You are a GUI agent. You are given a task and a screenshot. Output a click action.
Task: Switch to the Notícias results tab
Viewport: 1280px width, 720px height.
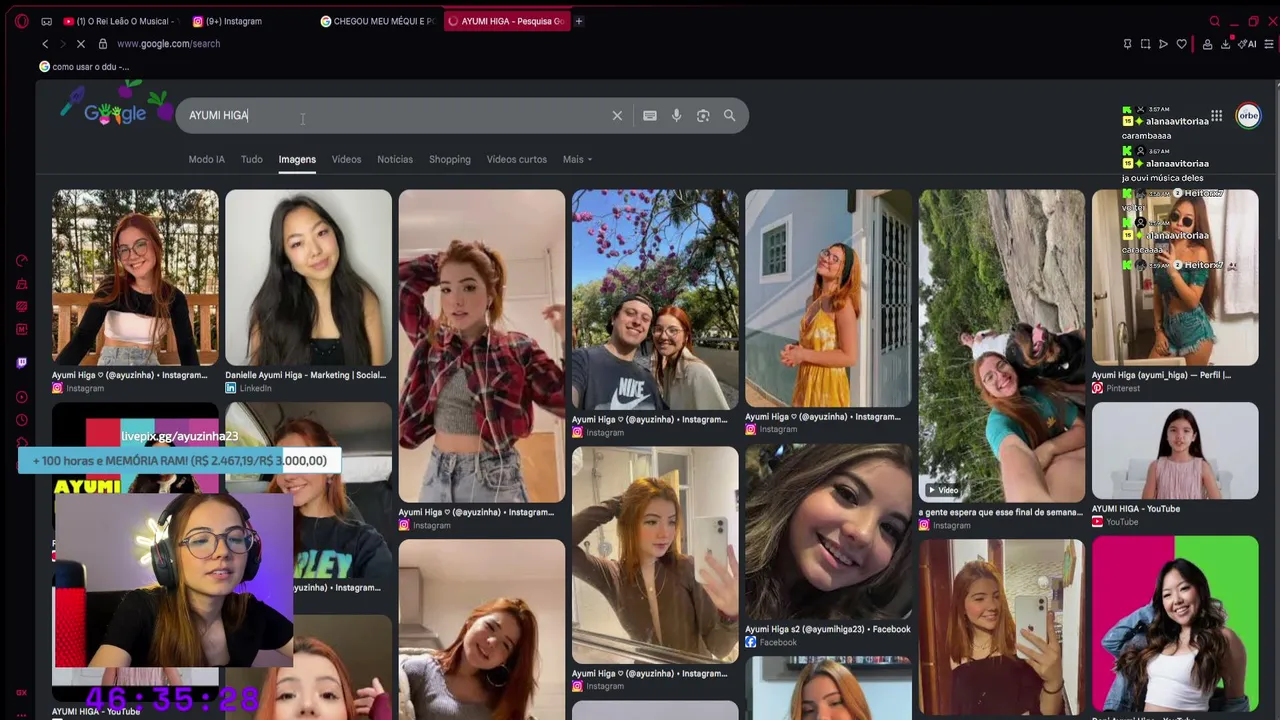click(395, 160)
